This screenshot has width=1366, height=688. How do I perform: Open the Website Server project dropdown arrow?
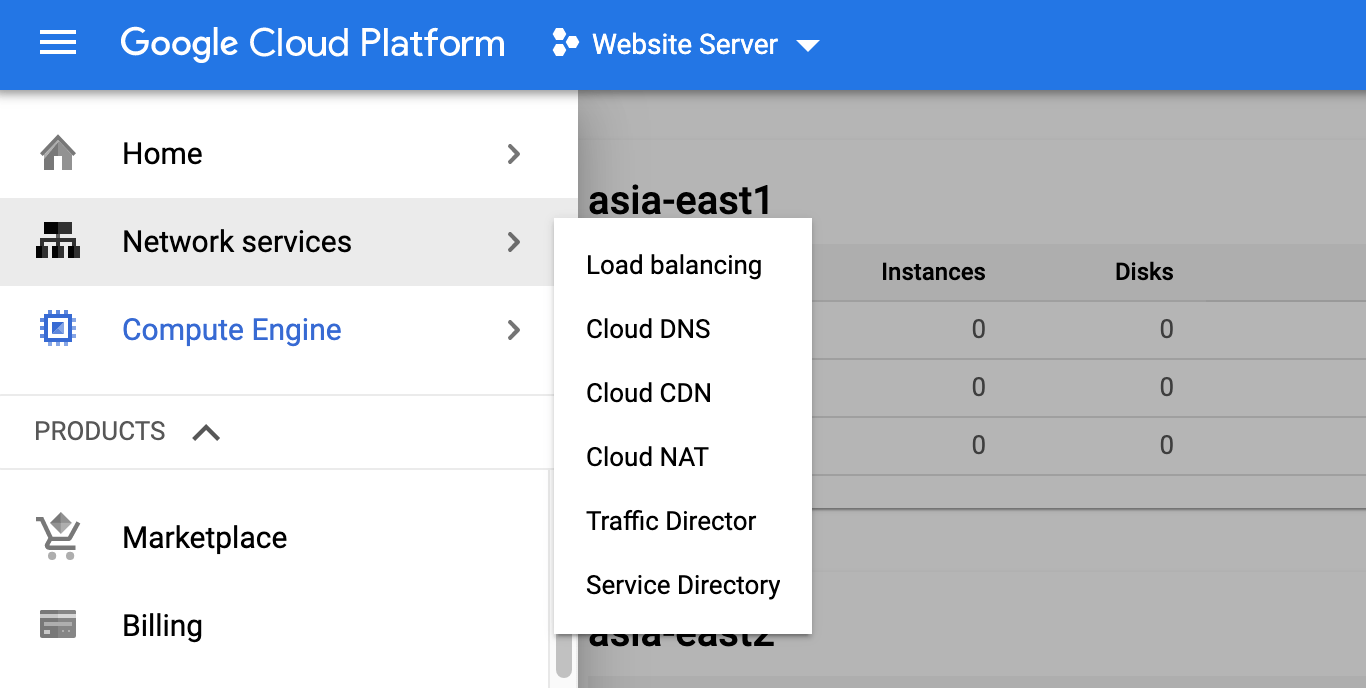[808, 45]
